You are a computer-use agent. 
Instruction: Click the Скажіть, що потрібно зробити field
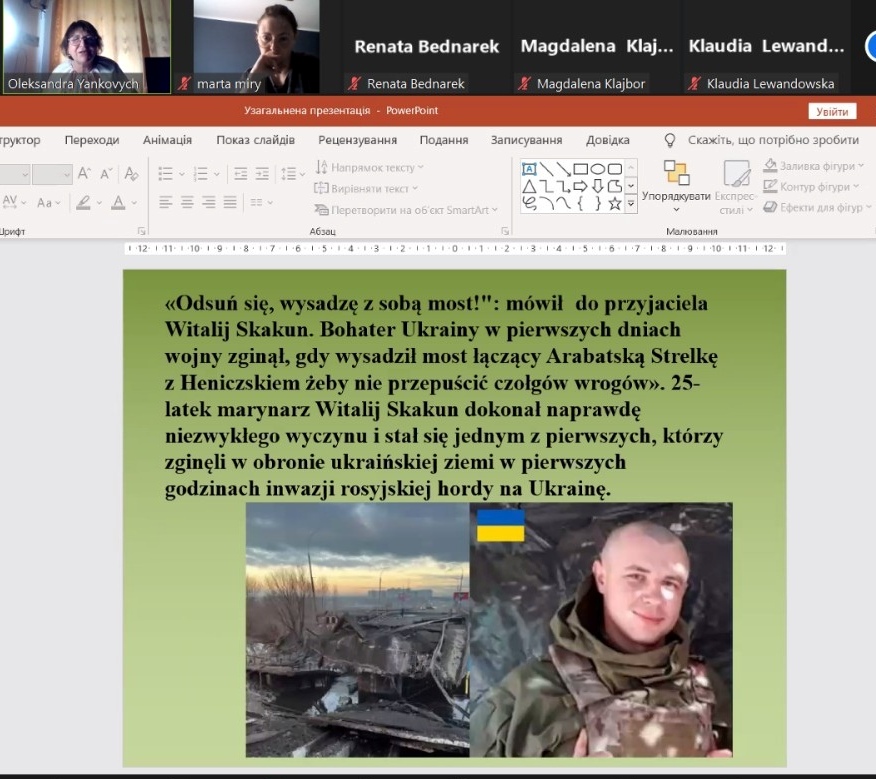point(773,140)
